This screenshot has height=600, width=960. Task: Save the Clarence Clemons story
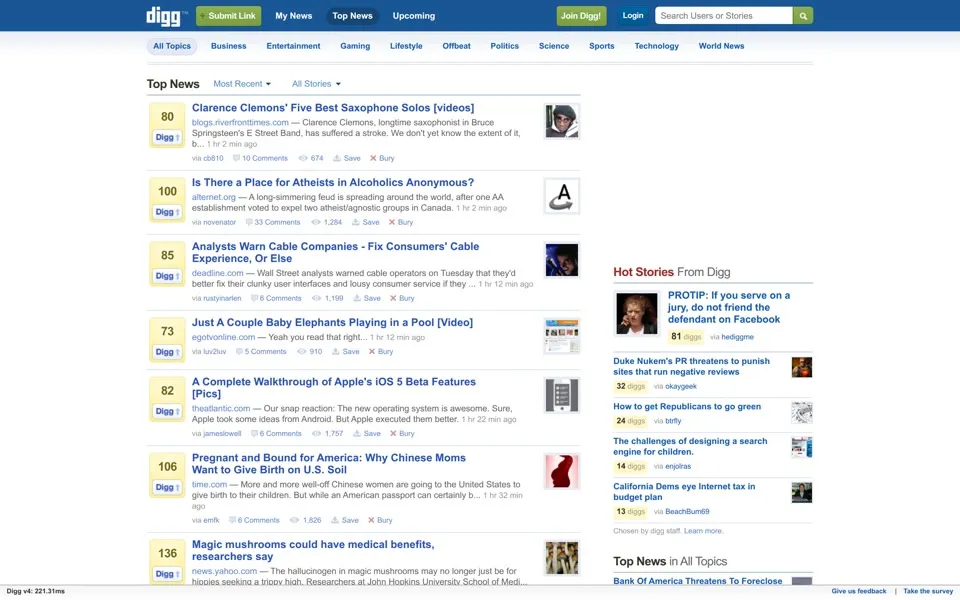(347, 158)
